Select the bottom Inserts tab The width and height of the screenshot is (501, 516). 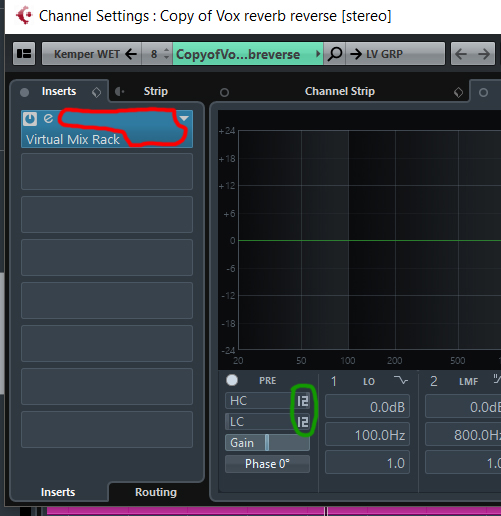58,492
